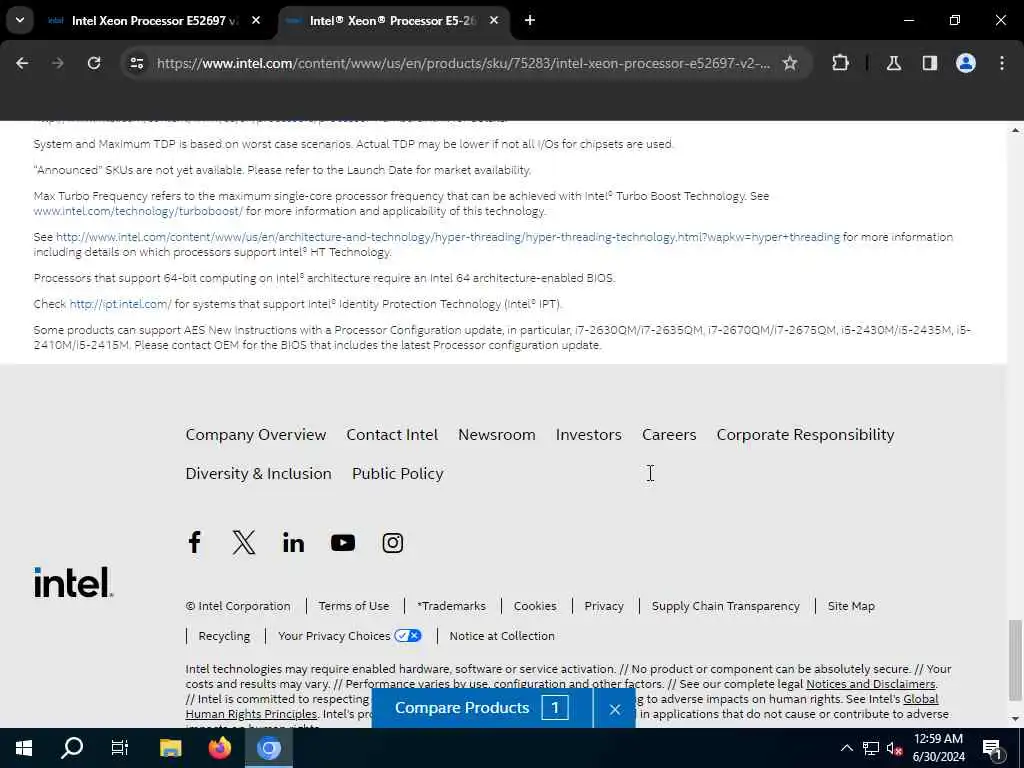
Task: Click the browser forward arrow
Action: pyautogui.click(x=57, y=63)
